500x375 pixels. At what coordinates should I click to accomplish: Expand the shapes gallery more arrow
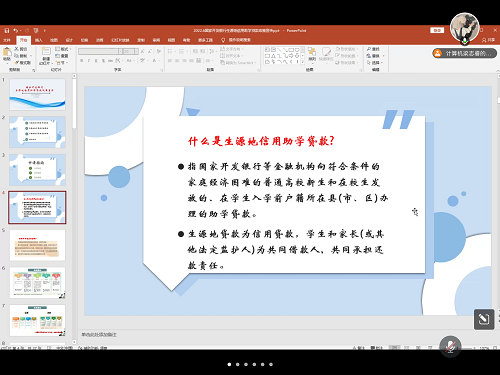[x=302, y=62]
